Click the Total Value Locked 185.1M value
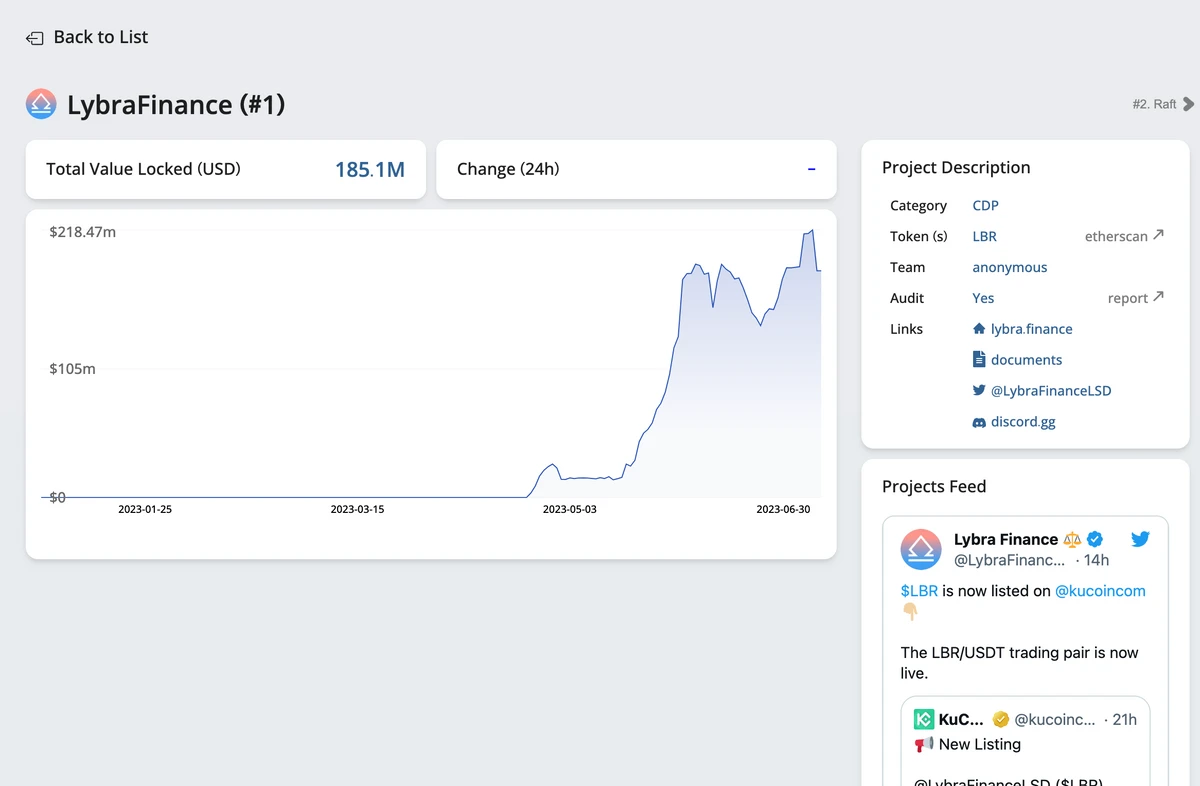This screenshot has width=1200, height=786. tap(370, 170)
